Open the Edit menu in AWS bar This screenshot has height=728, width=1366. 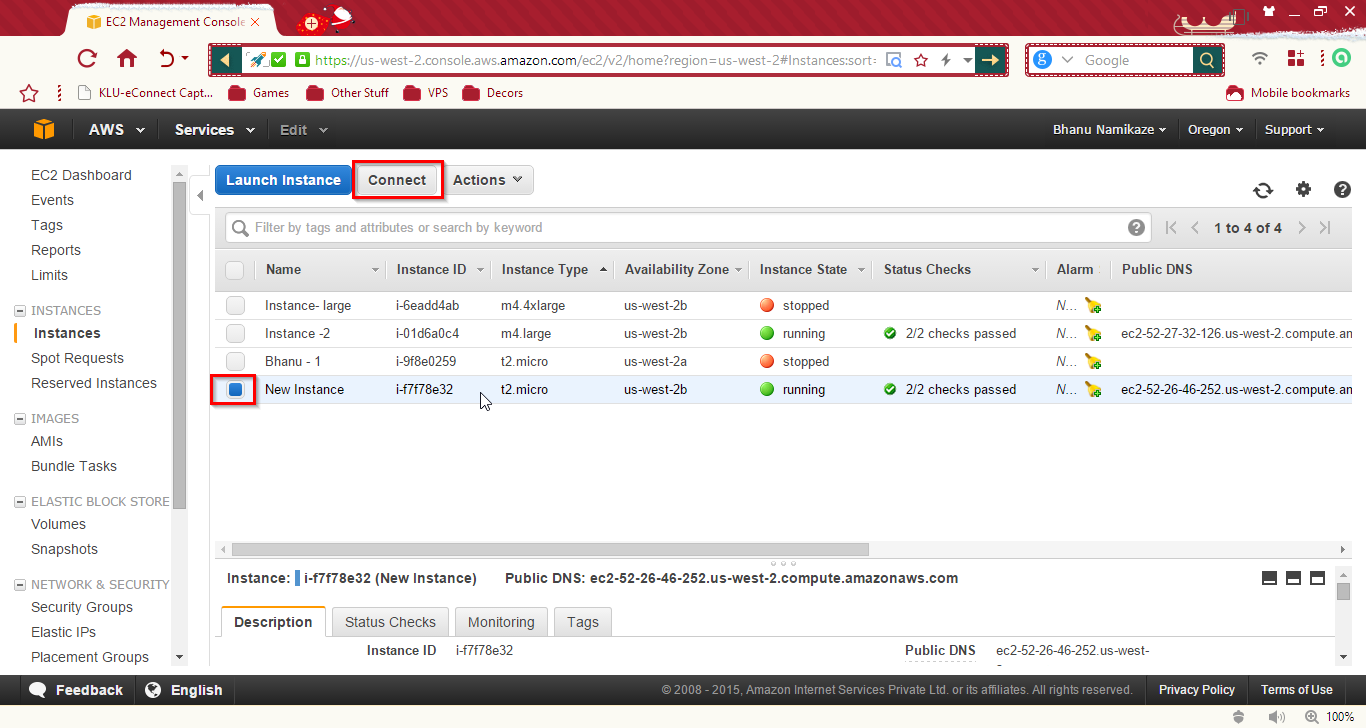point(303,130)
